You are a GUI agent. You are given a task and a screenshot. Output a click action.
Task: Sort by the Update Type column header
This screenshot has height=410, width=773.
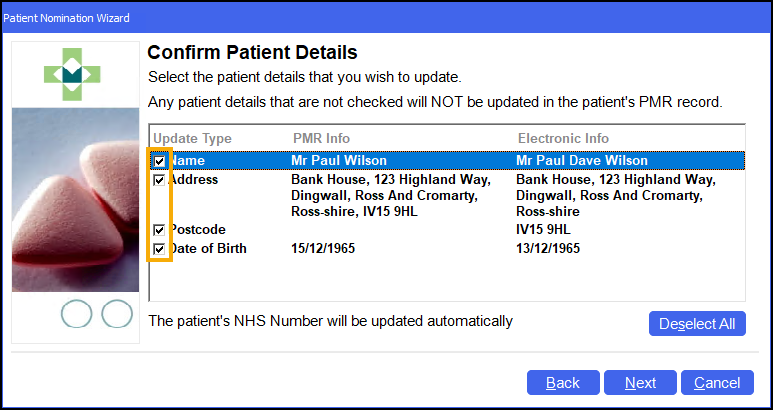pyautogui.click(x=192, y=138)
